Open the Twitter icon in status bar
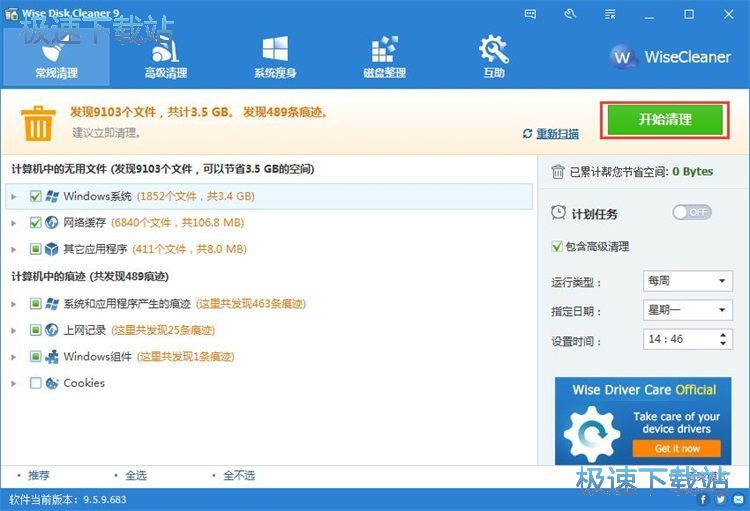The height and width of the screenshot is (511, 750). [721, 500]
